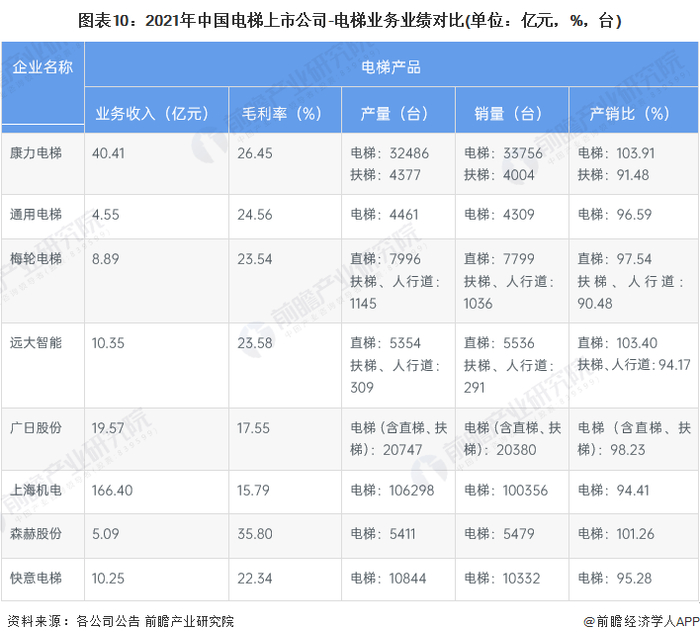Select revenue value 5.09
The width and height of the screenshot is (700, 642).
[105, 534]
